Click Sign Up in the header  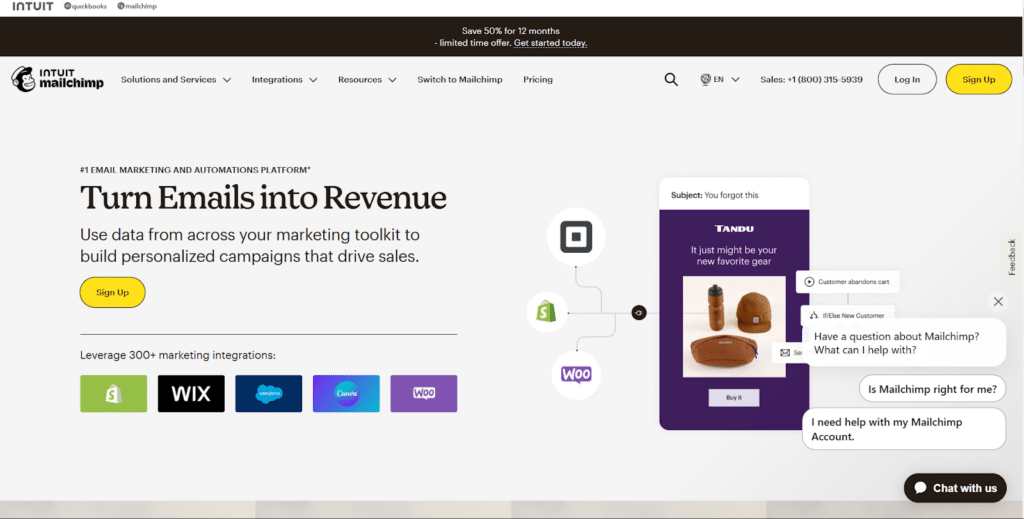978,80
